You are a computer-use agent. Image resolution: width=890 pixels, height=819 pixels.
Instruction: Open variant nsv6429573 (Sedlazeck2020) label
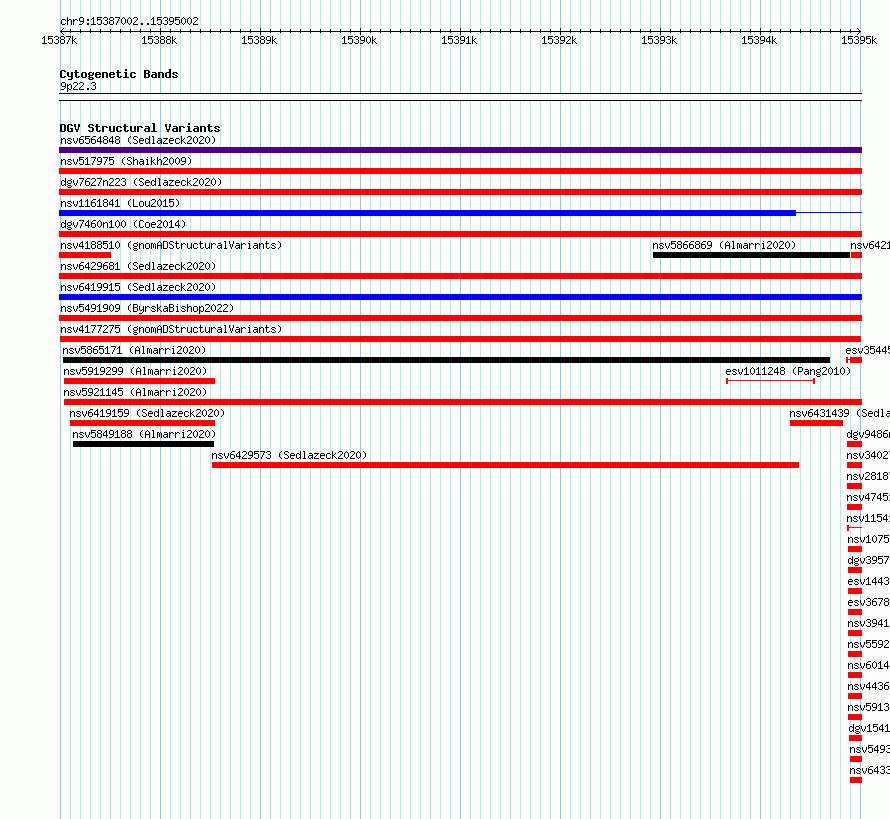tap(289, 455)
